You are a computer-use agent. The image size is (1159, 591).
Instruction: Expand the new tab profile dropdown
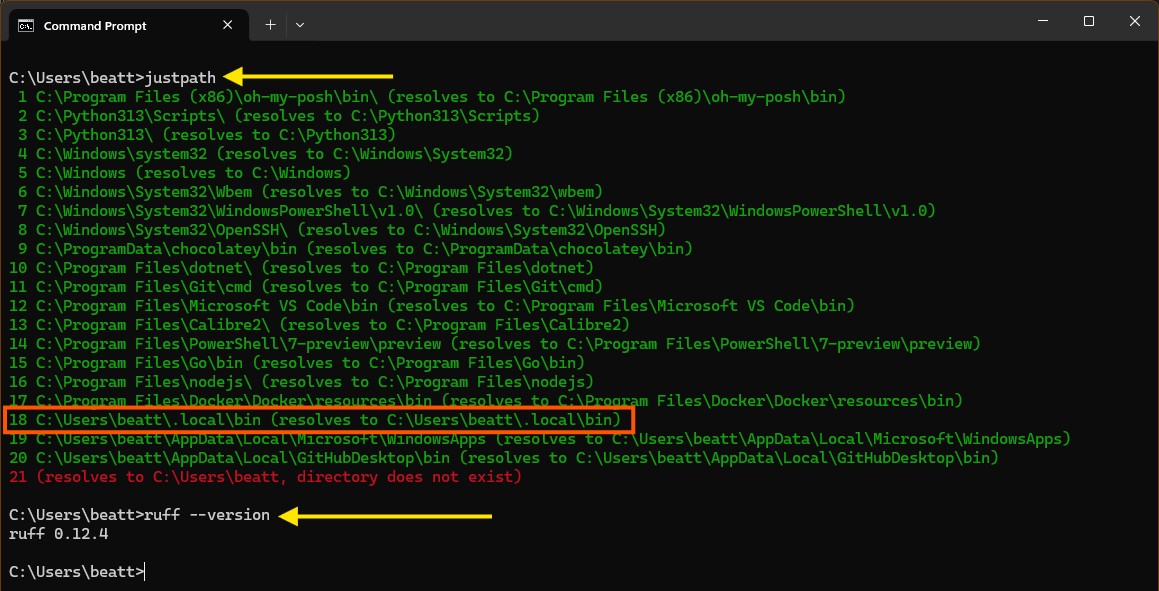click(300, 24)
